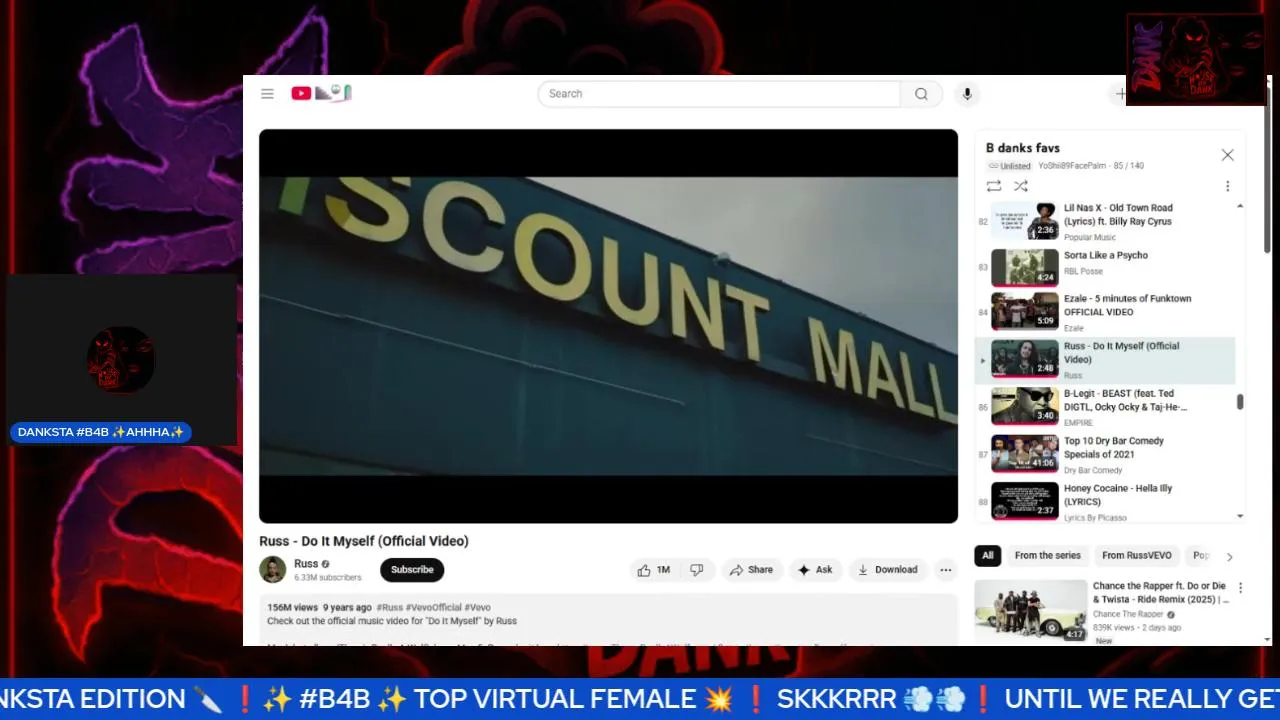Open the Sorta Like a Psycho title

click(1105, 256)
